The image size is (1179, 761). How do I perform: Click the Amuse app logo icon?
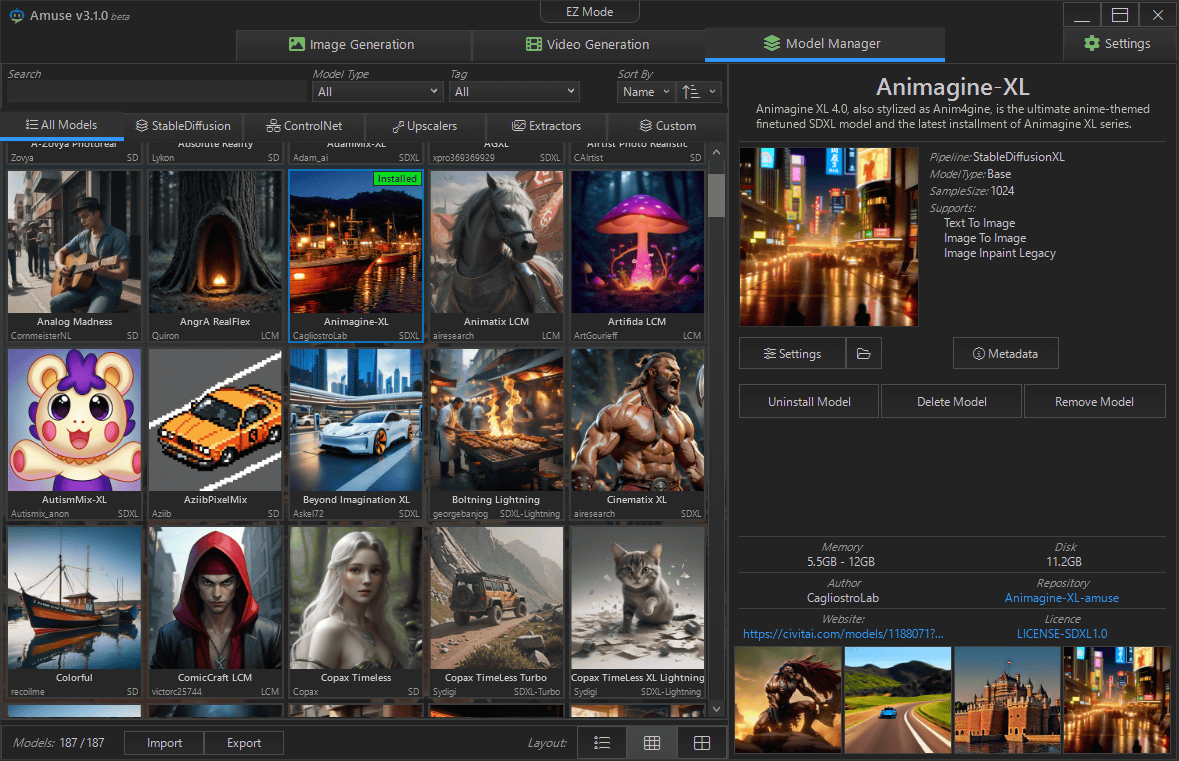click(x=17, y=15)
